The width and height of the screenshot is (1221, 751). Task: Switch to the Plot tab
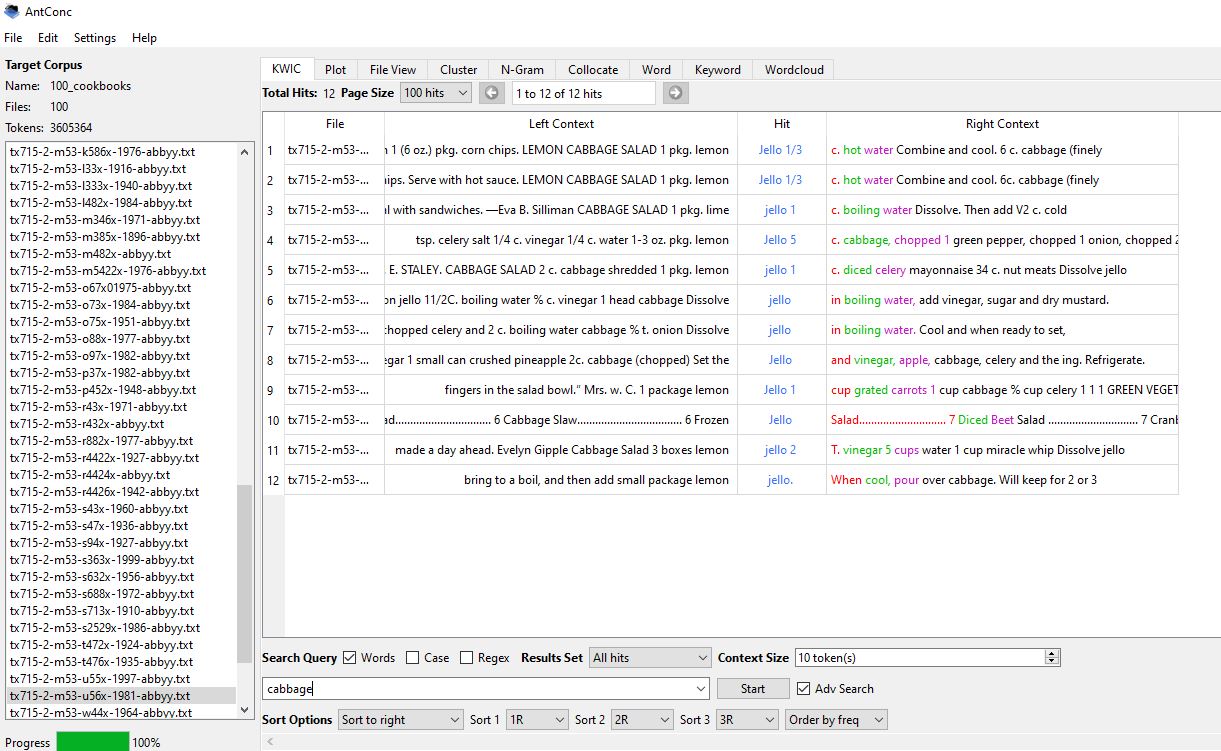tap(335, 70)
